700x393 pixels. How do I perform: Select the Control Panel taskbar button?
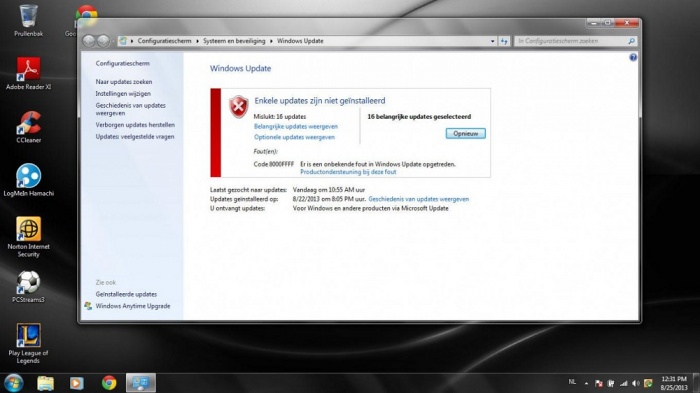point(141,383)
